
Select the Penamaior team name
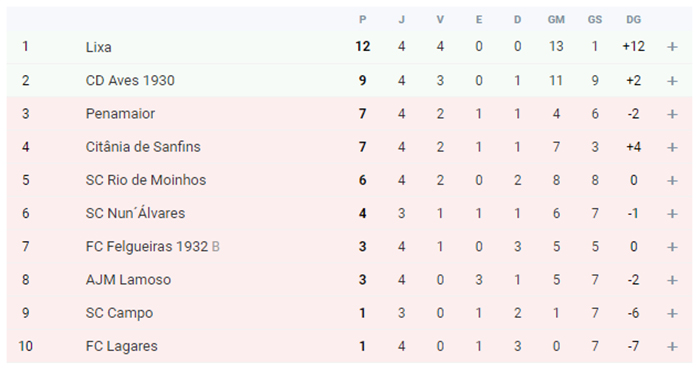pyautogui.click(x=120, y=113)
